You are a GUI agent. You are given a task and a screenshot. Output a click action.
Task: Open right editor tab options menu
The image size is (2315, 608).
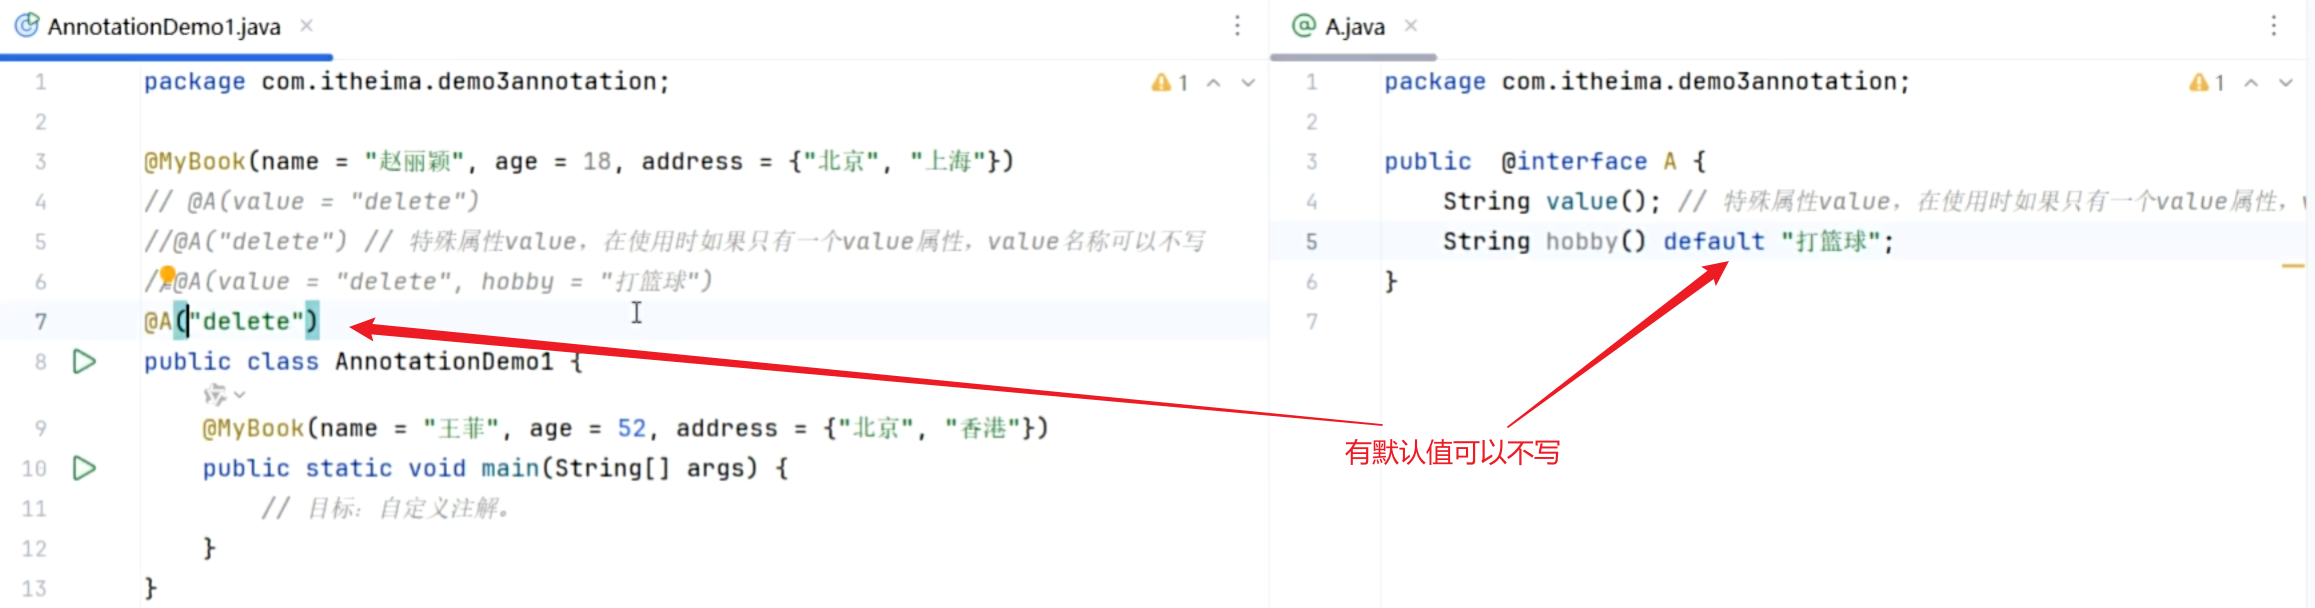(2273, 26)
